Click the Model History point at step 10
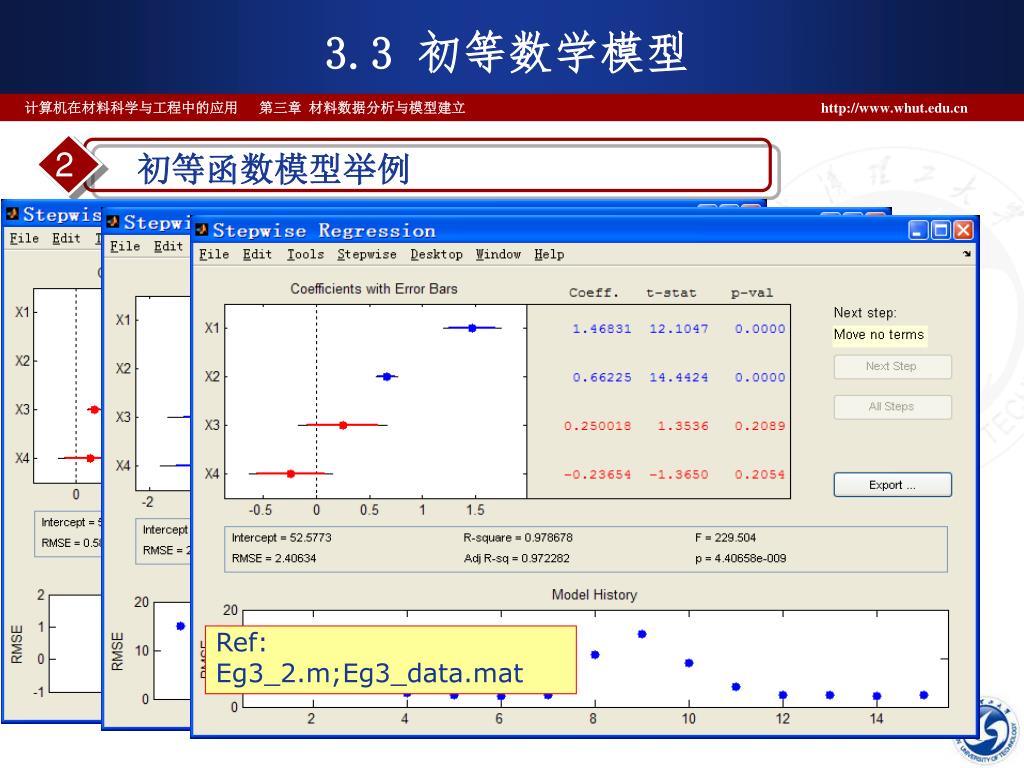This screenshot has height=768, width=1024. pyautogui.click(x=689, y=663)
